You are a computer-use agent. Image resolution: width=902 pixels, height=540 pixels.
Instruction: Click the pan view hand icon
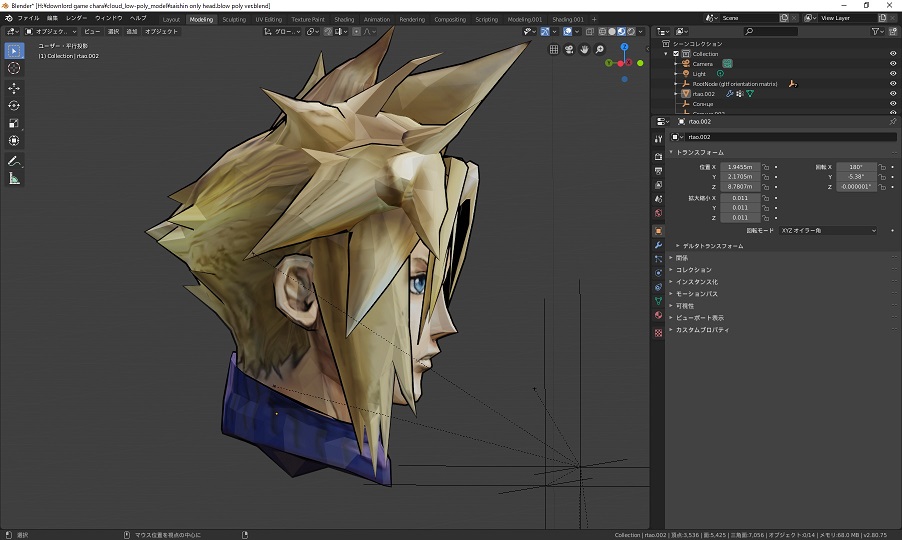(x=584, y=49)
